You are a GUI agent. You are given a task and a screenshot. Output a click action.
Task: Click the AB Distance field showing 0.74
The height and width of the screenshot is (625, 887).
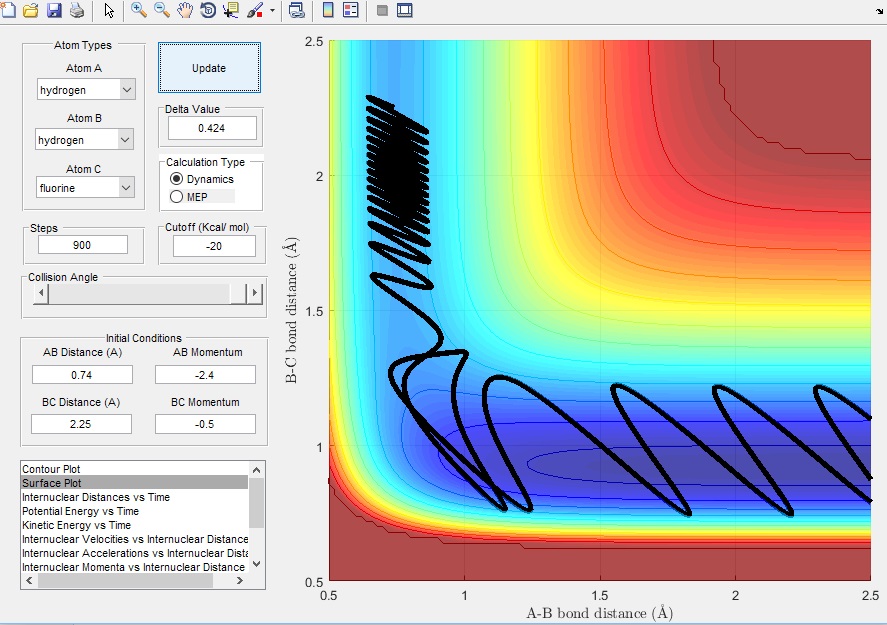tap(82, 374)
